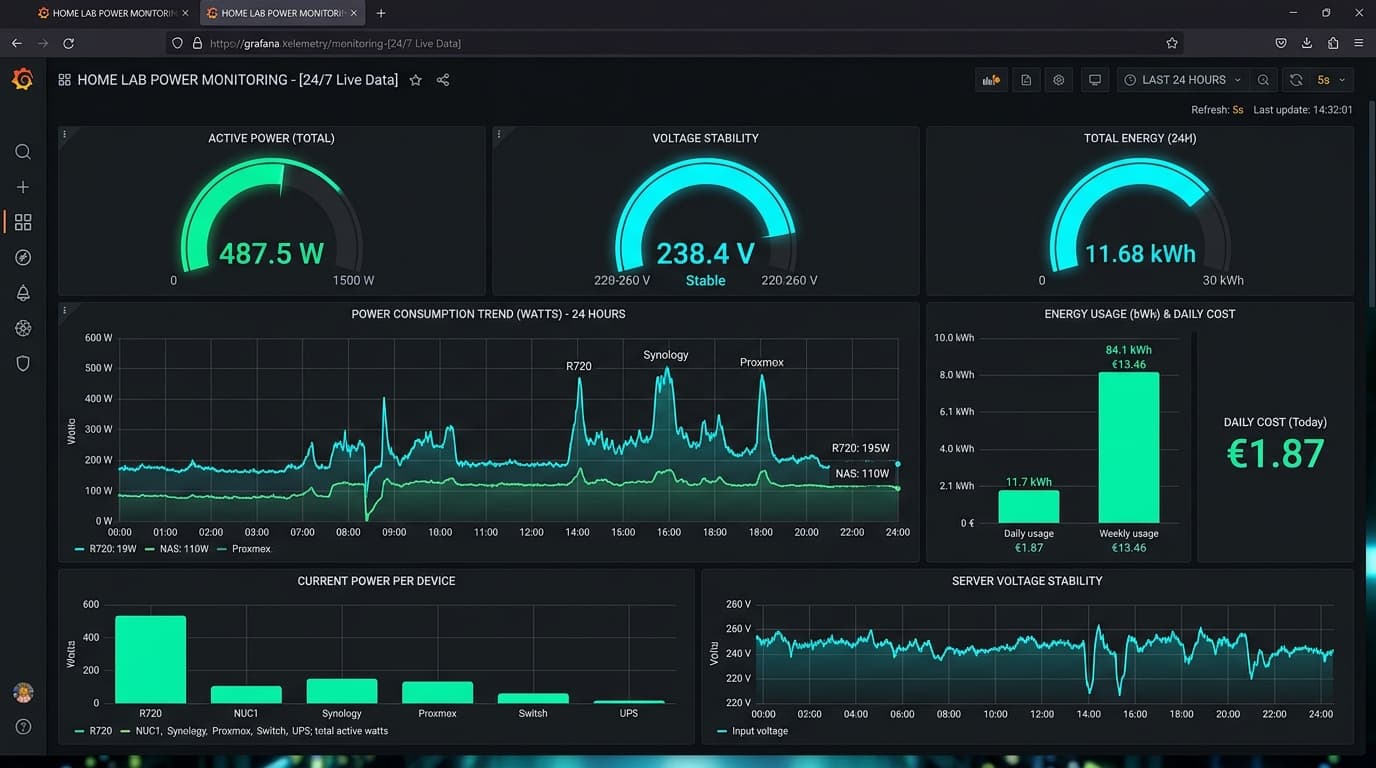Screen dimensions: 1376x768
Task: Open the 5s refresh interval dropdown
Action: (x=1331, y=80)
